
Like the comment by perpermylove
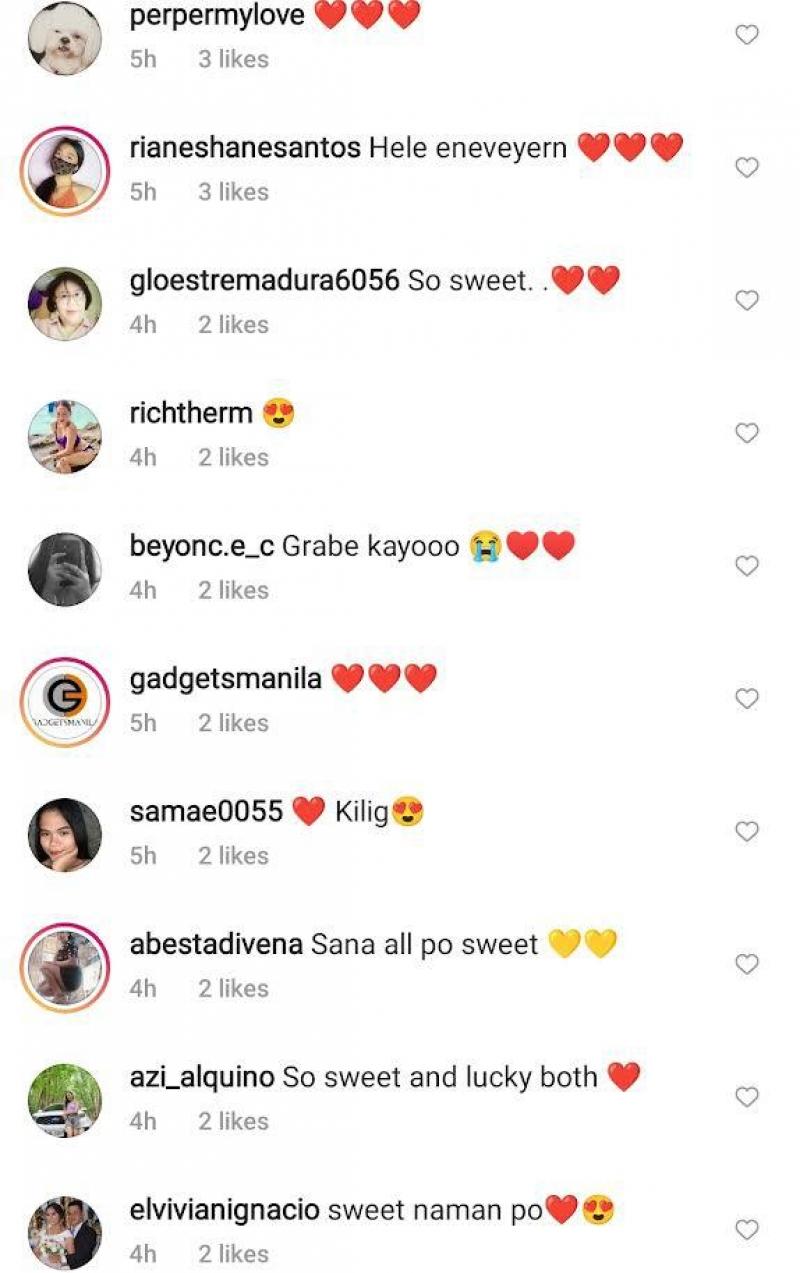[747, 35]
